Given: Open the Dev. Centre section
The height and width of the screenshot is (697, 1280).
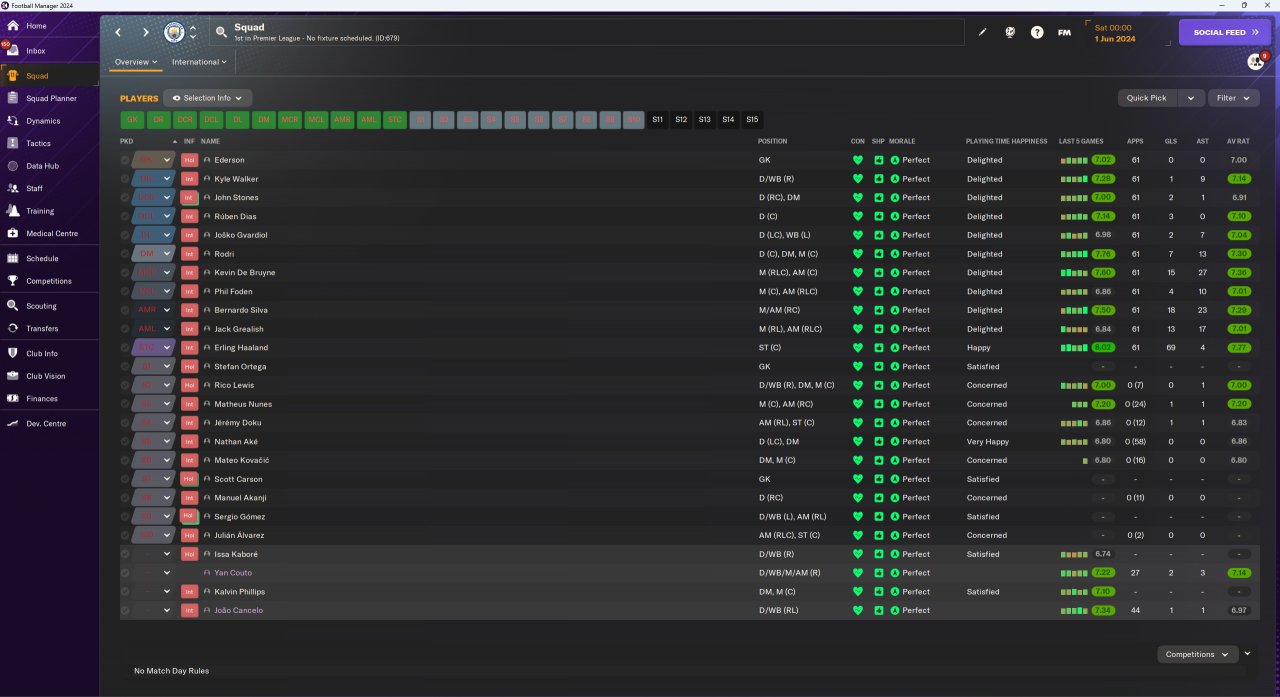Looking at the screenshot, I should click(x=46, y=423).
